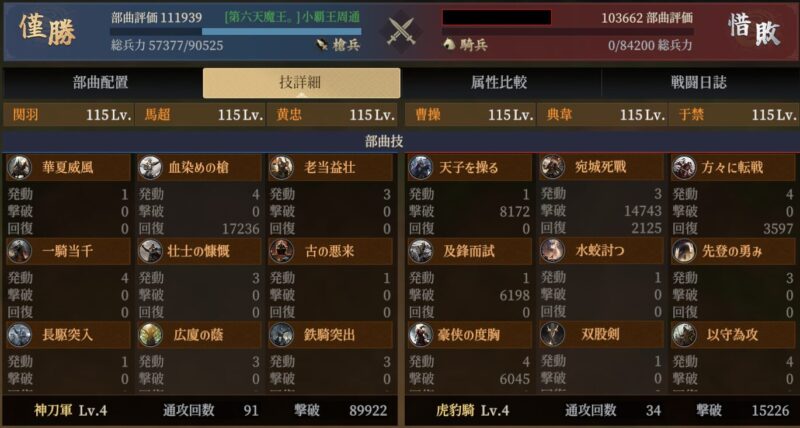The image size is (800, 428).
Task: Click the crossed swords battle emblem
Action: point(401,32)
